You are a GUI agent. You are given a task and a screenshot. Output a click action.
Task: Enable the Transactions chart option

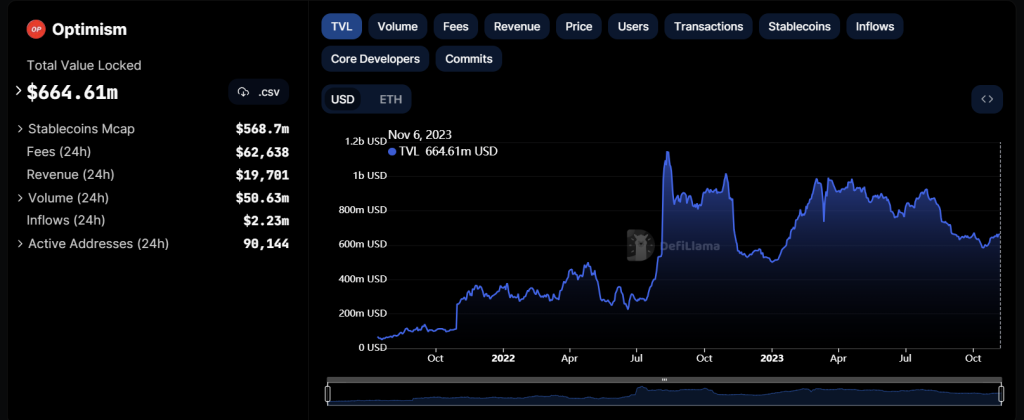[x=709, y=27]
